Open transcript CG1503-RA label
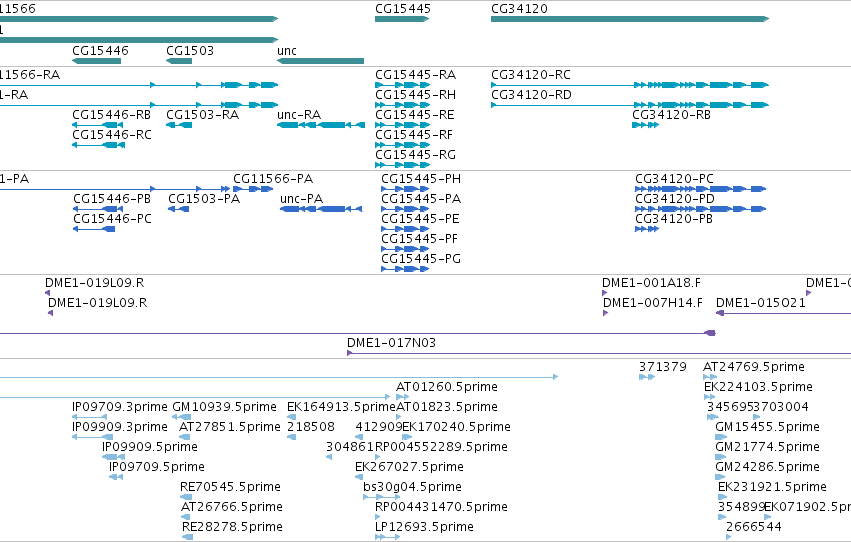 (x=202, y=115)
